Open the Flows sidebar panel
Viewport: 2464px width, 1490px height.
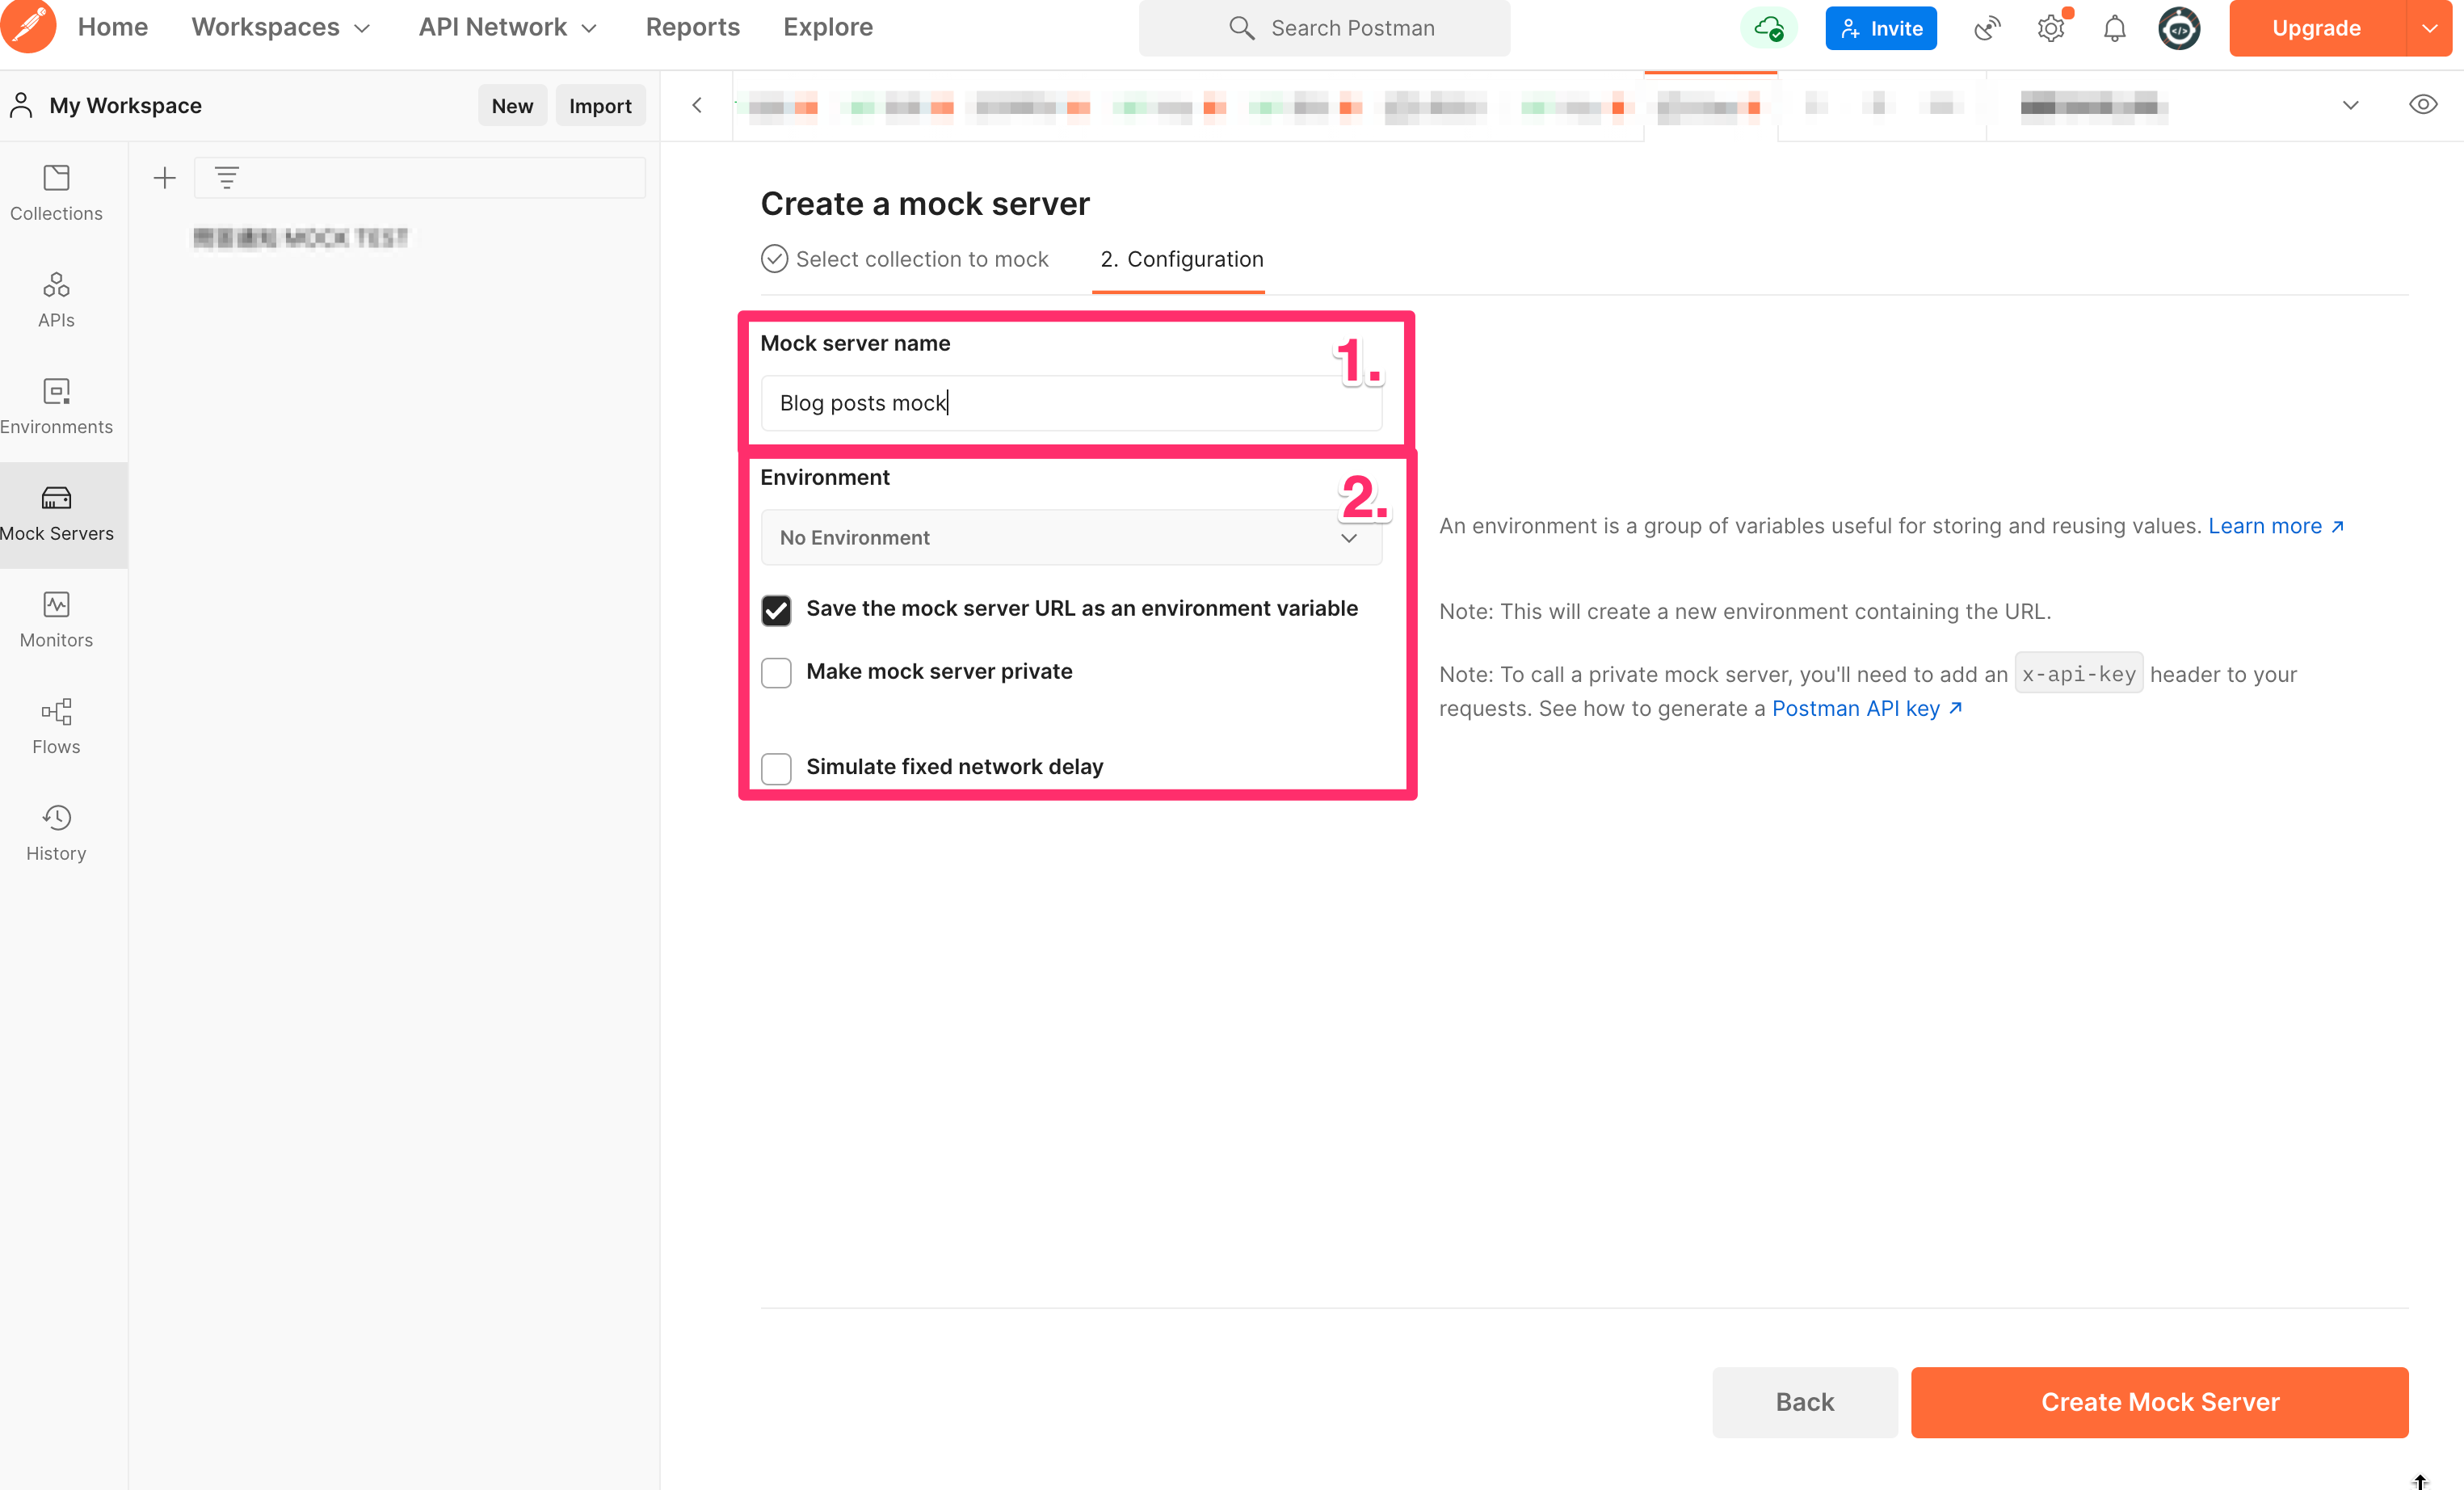coord(56,727)
